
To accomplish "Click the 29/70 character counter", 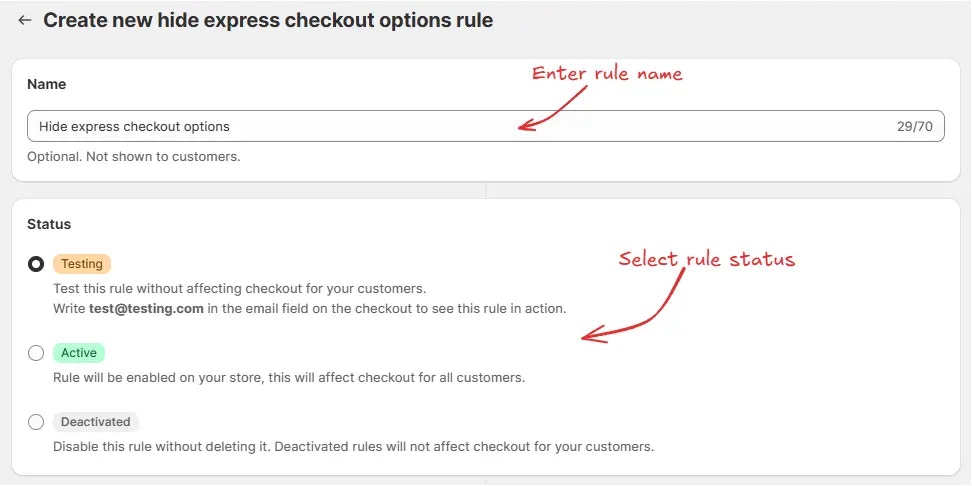I will click(914, 126).
